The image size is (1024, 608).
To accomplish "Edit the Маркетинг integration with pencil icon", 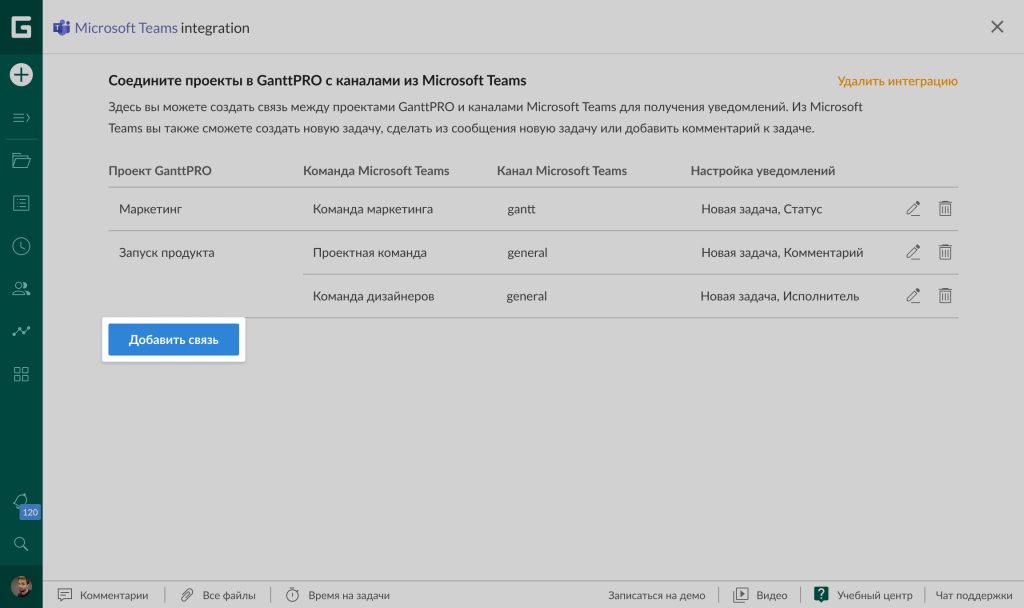I will pos(913,209).
